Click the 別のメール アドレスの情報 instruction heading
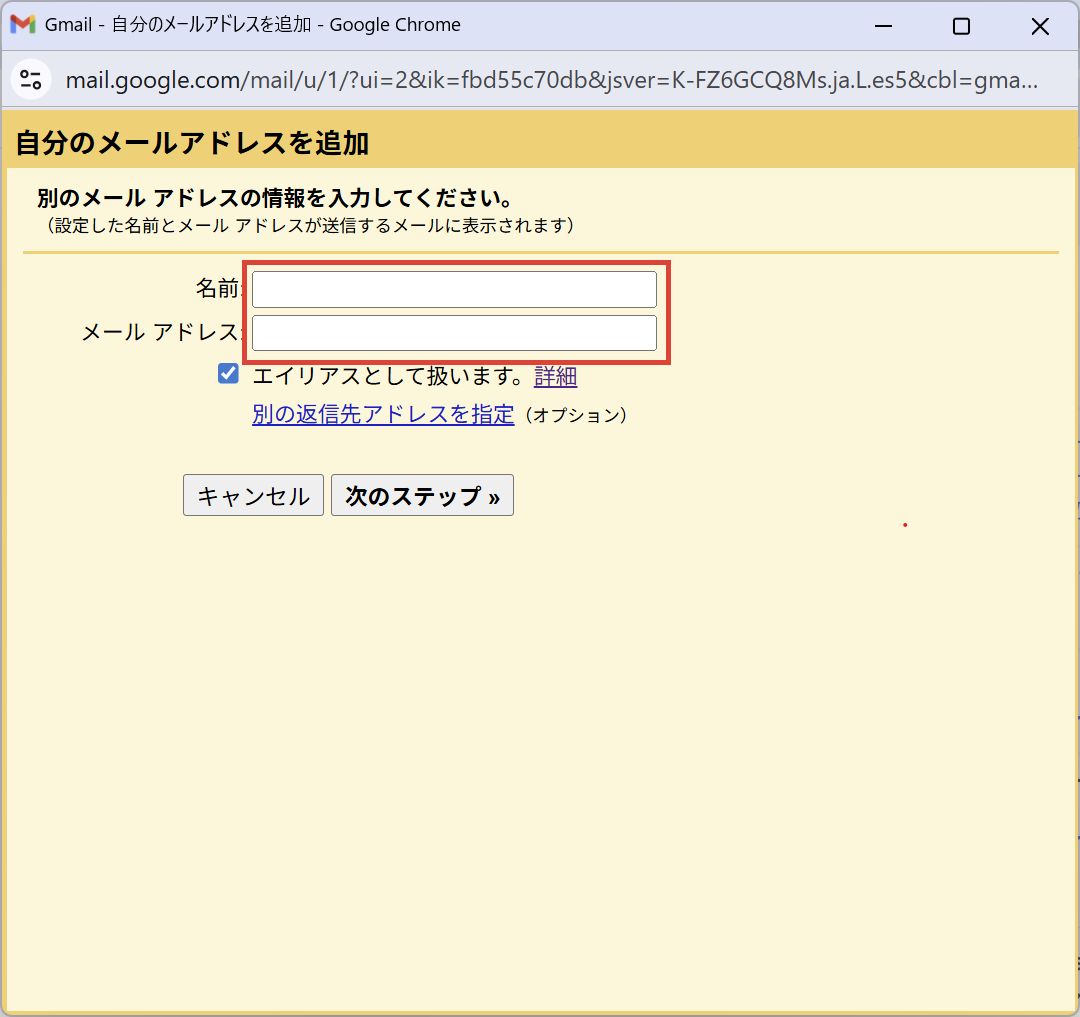This screenshot has width=1080, height=1017. tap(275, 198)
